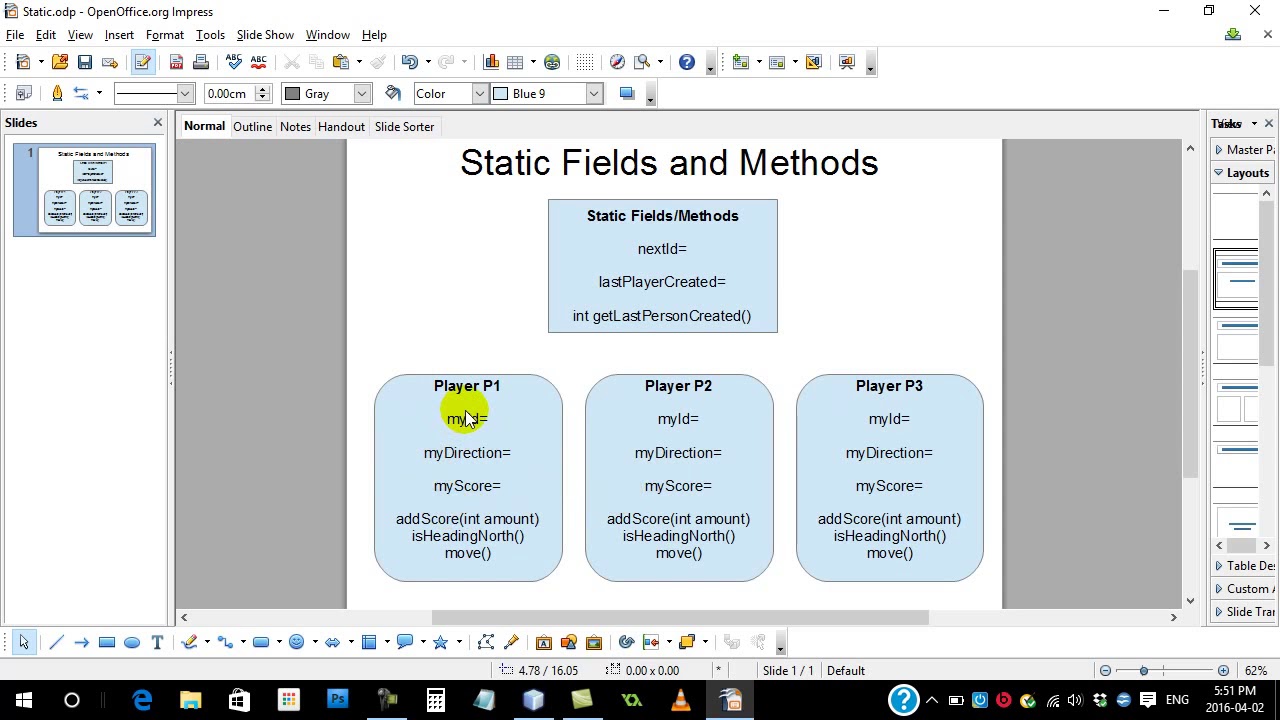Screen dimensions: 1280x720
Task: Open the Format menu
Action: pos(165,35)
